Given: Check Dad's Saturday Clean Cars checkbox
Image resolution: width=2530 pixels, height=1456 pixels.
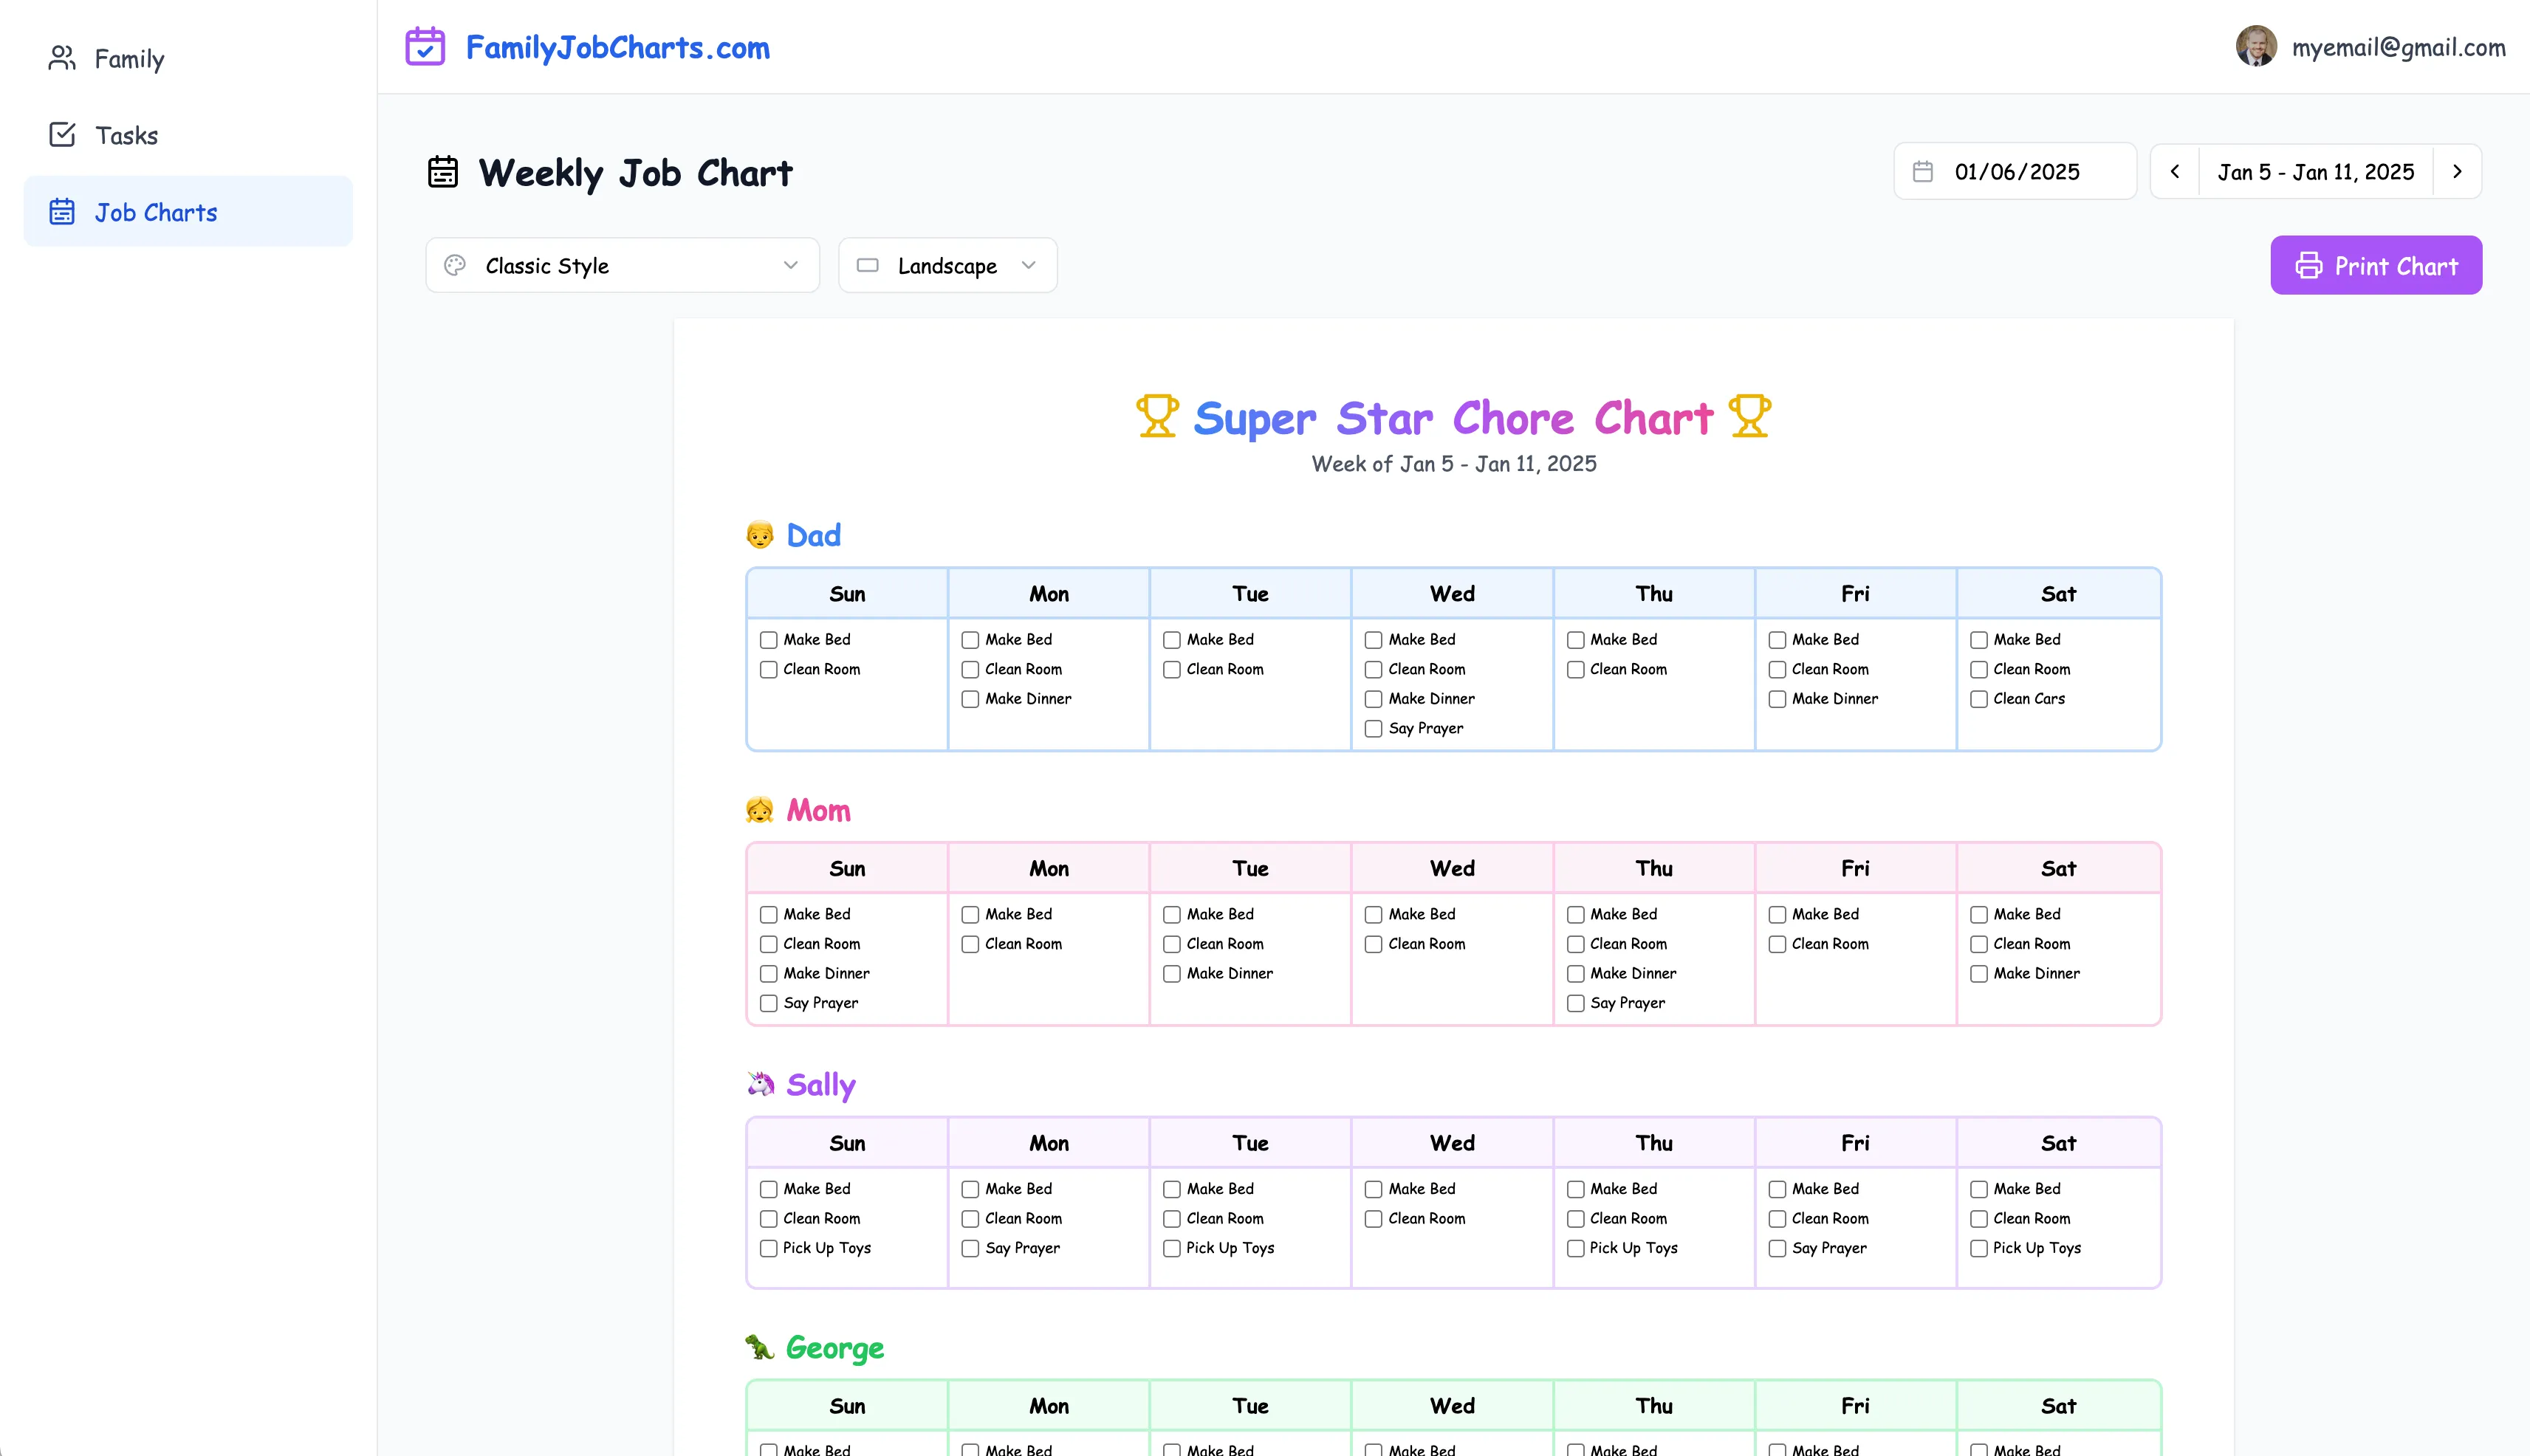Looking at the screenshot, I should tap(1978, 699).
